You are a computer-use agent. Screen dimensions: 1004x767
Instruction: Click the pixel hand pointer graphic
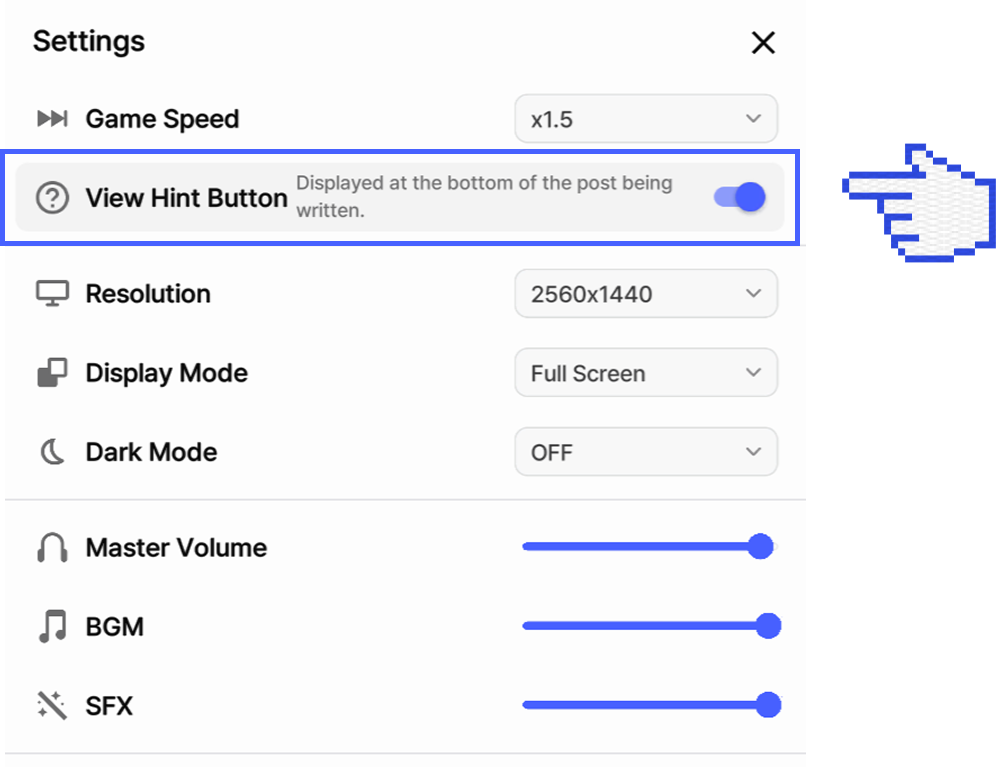tap(919, 203)
